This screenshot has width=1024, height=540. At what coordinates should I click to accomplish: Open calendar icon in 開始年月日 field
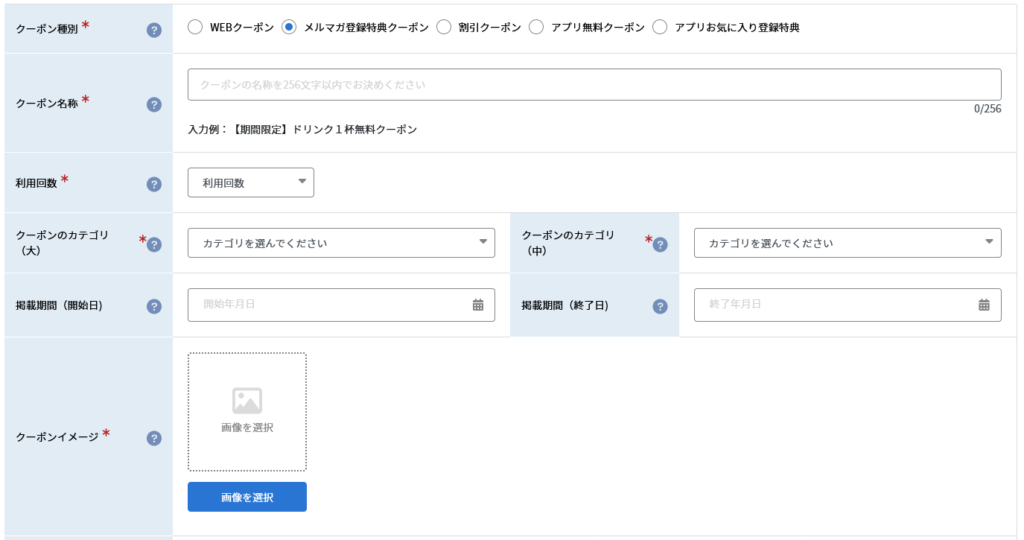pos(478,305)
